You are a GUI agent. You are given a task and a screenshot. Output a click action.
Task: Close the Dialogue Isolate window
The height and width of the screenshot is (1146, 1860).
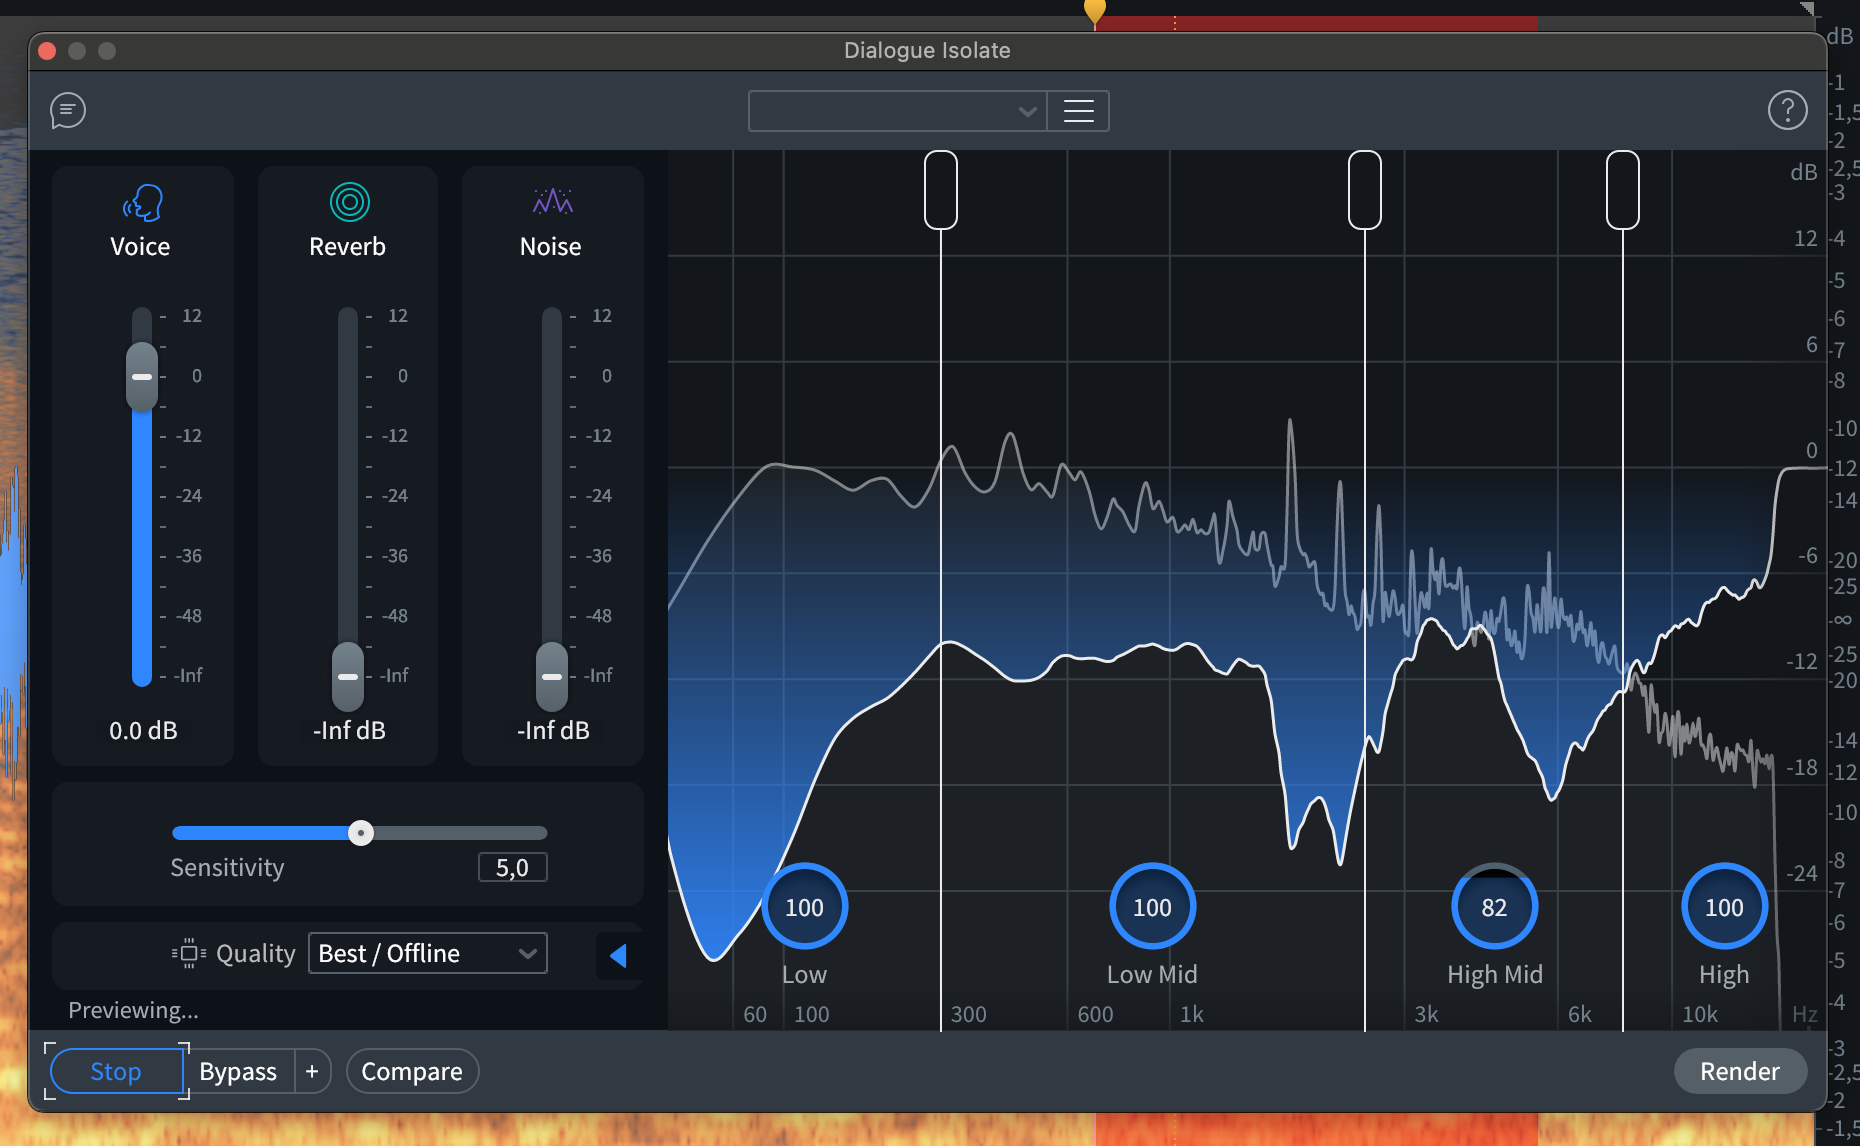[x=47, y=50]
